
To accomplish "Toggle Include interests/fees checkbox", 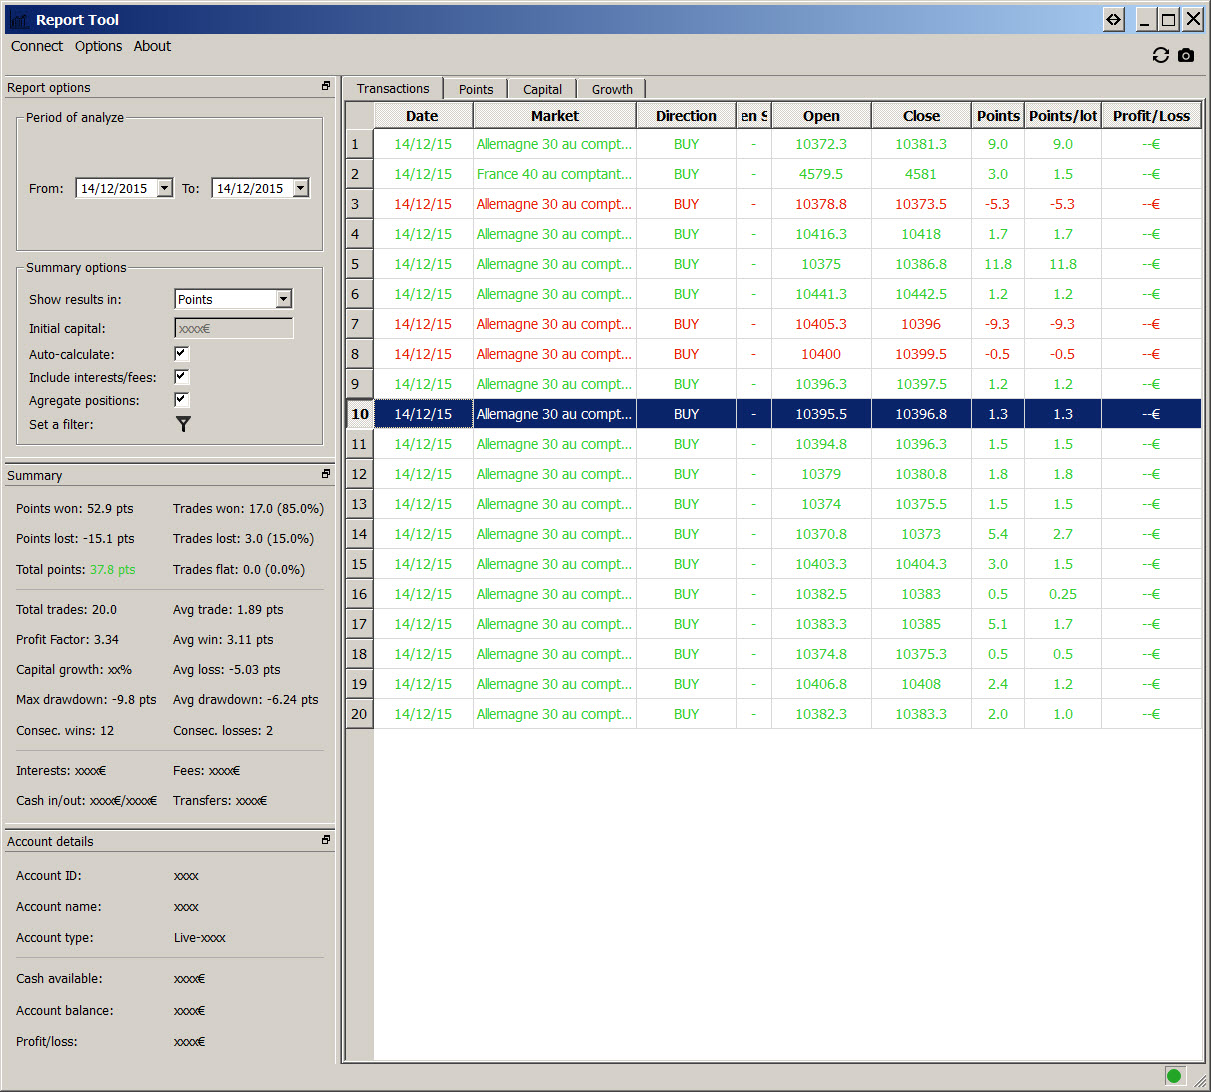I will pos(181,377).
